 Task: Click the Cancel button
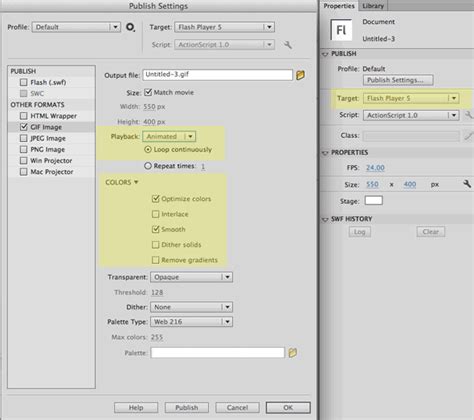tap(237, 407)
